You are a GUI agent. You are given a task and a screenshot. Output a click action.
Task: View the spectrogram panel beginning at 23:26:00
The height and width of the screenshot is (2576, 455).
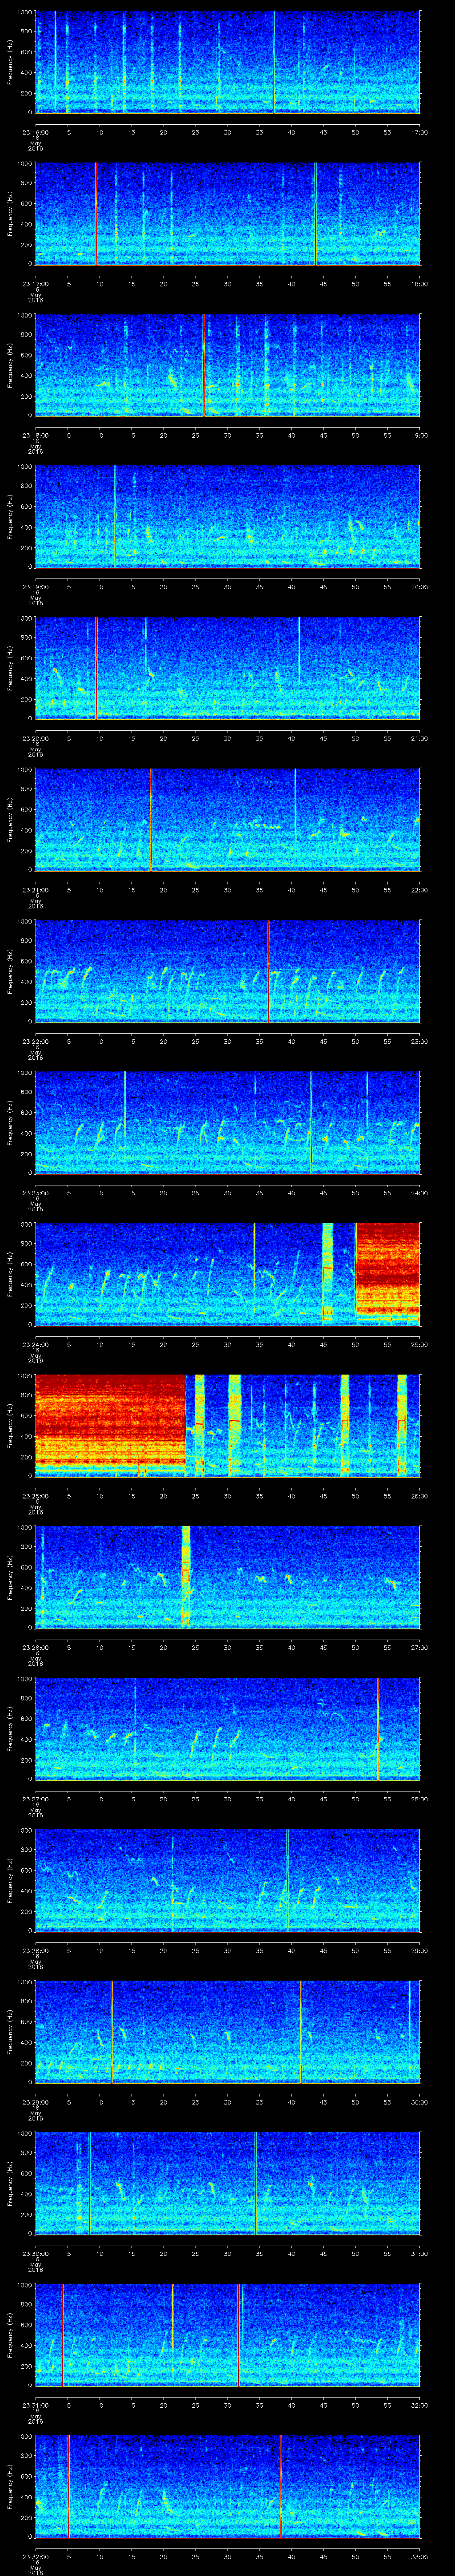pos(228,1577)
